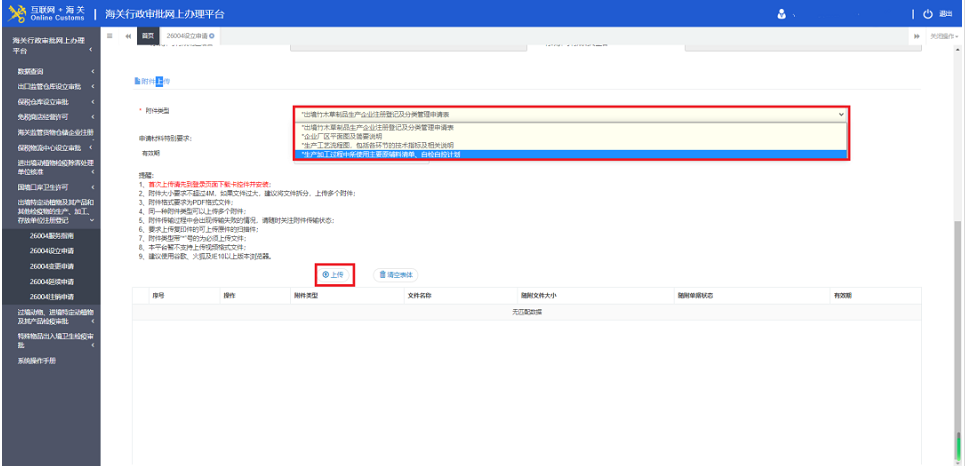Open 系统操作手册 in sidebar
This screenshot has width=965, height=466.
38,360
